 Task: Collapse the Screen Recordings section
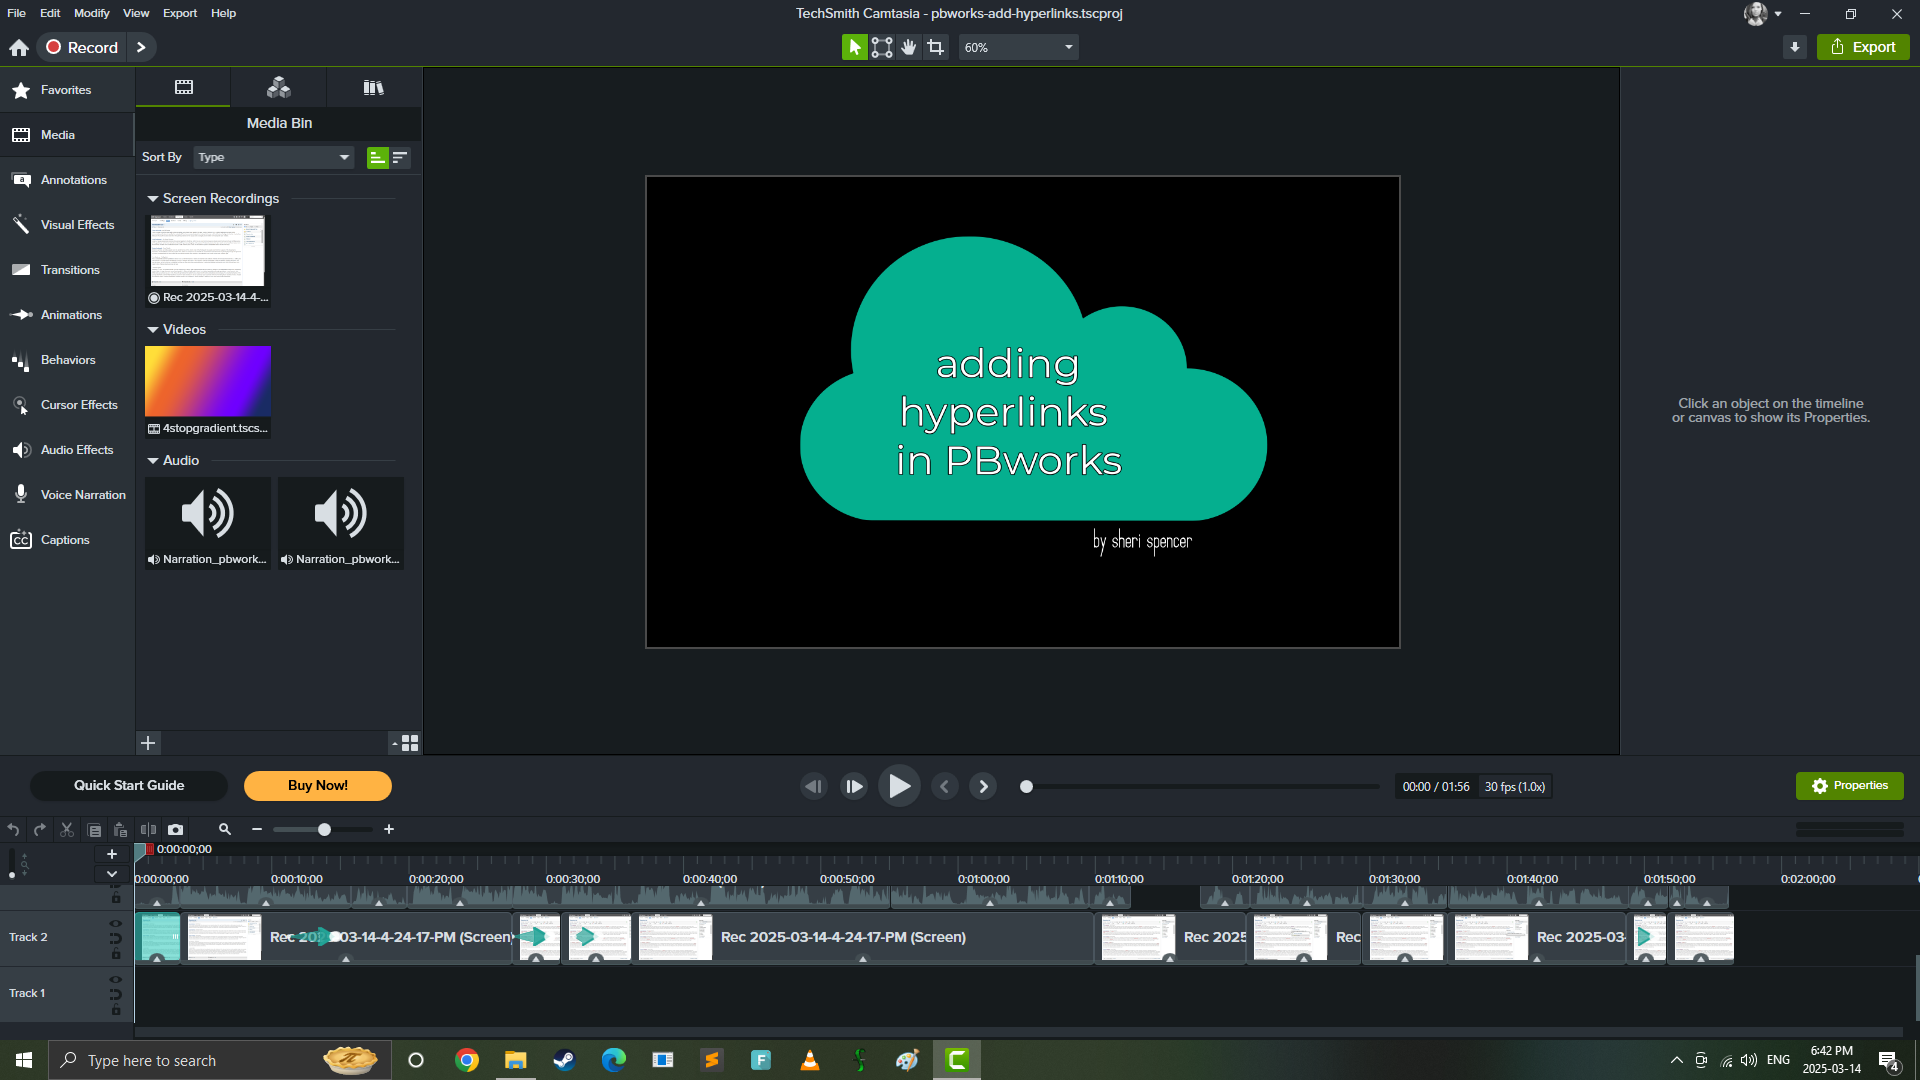(153, 199)
